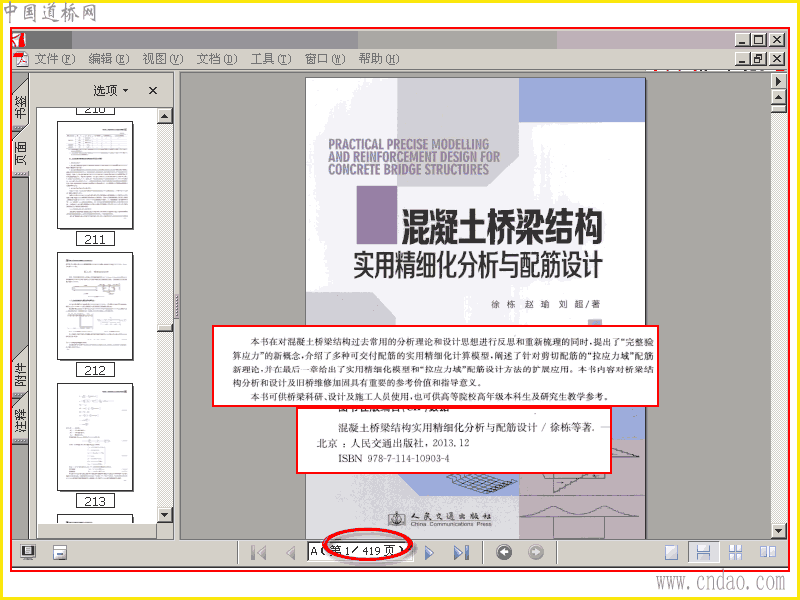Switch to continuous page layout
800x600 pixels.
(703, 552)
